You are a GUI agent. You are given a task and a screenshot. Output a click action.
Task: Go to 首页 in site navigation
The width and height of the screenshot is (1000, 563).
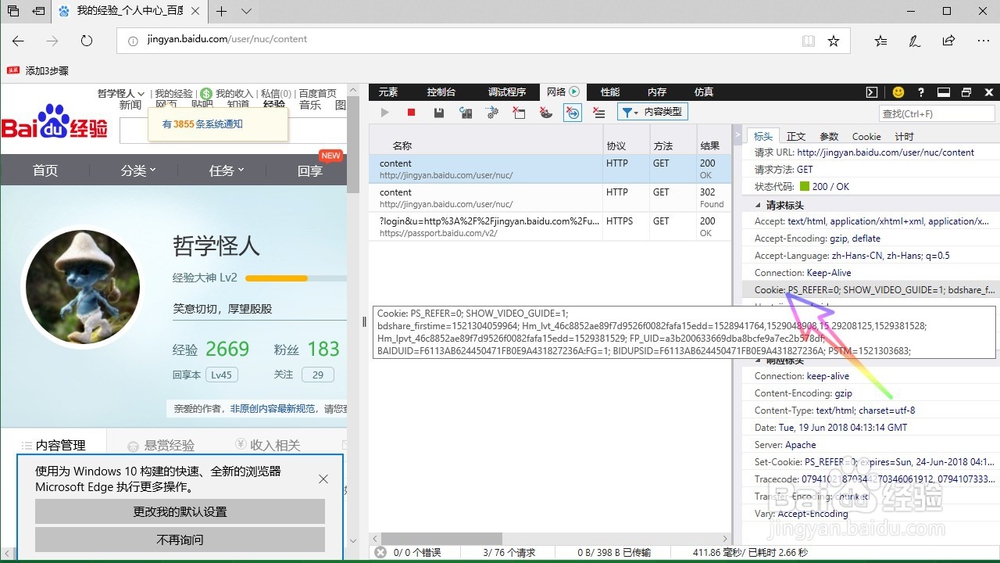(45, 171)
